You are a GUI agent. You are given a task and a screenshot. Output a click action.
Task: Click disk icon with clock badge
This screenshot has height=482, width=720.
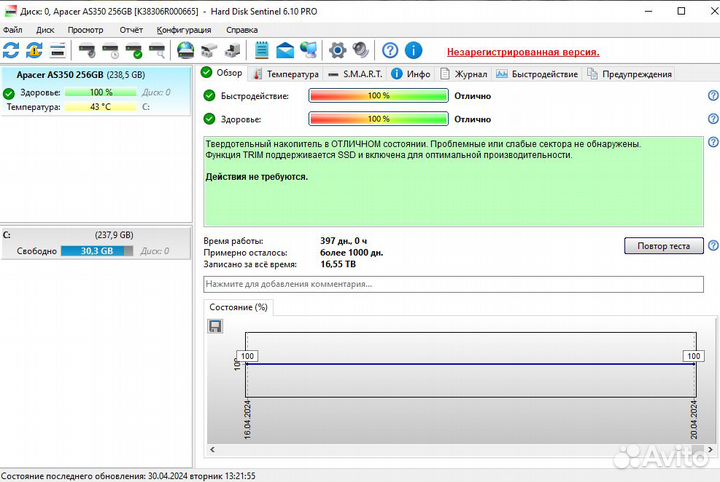click(110, 50)
